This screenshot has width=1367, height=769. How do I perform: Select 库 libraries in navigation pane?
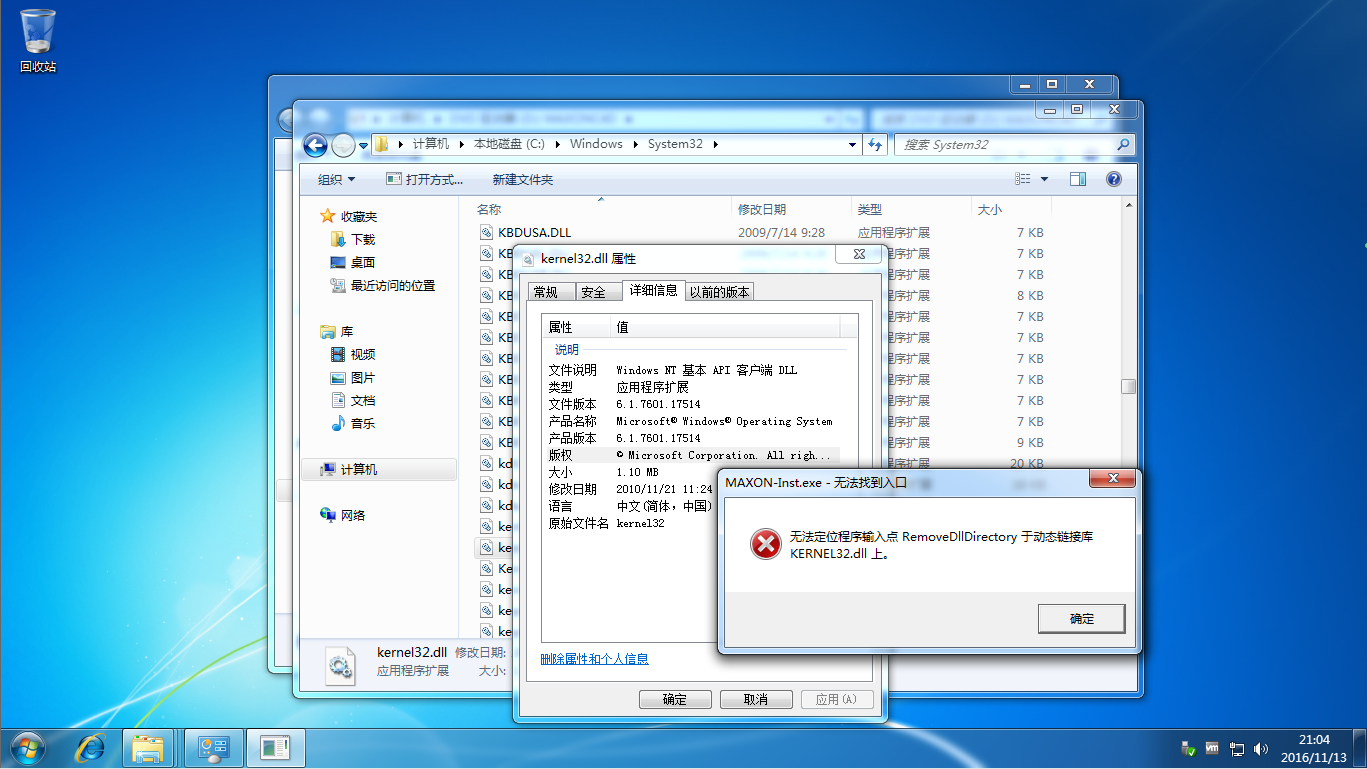pos(336,331)
